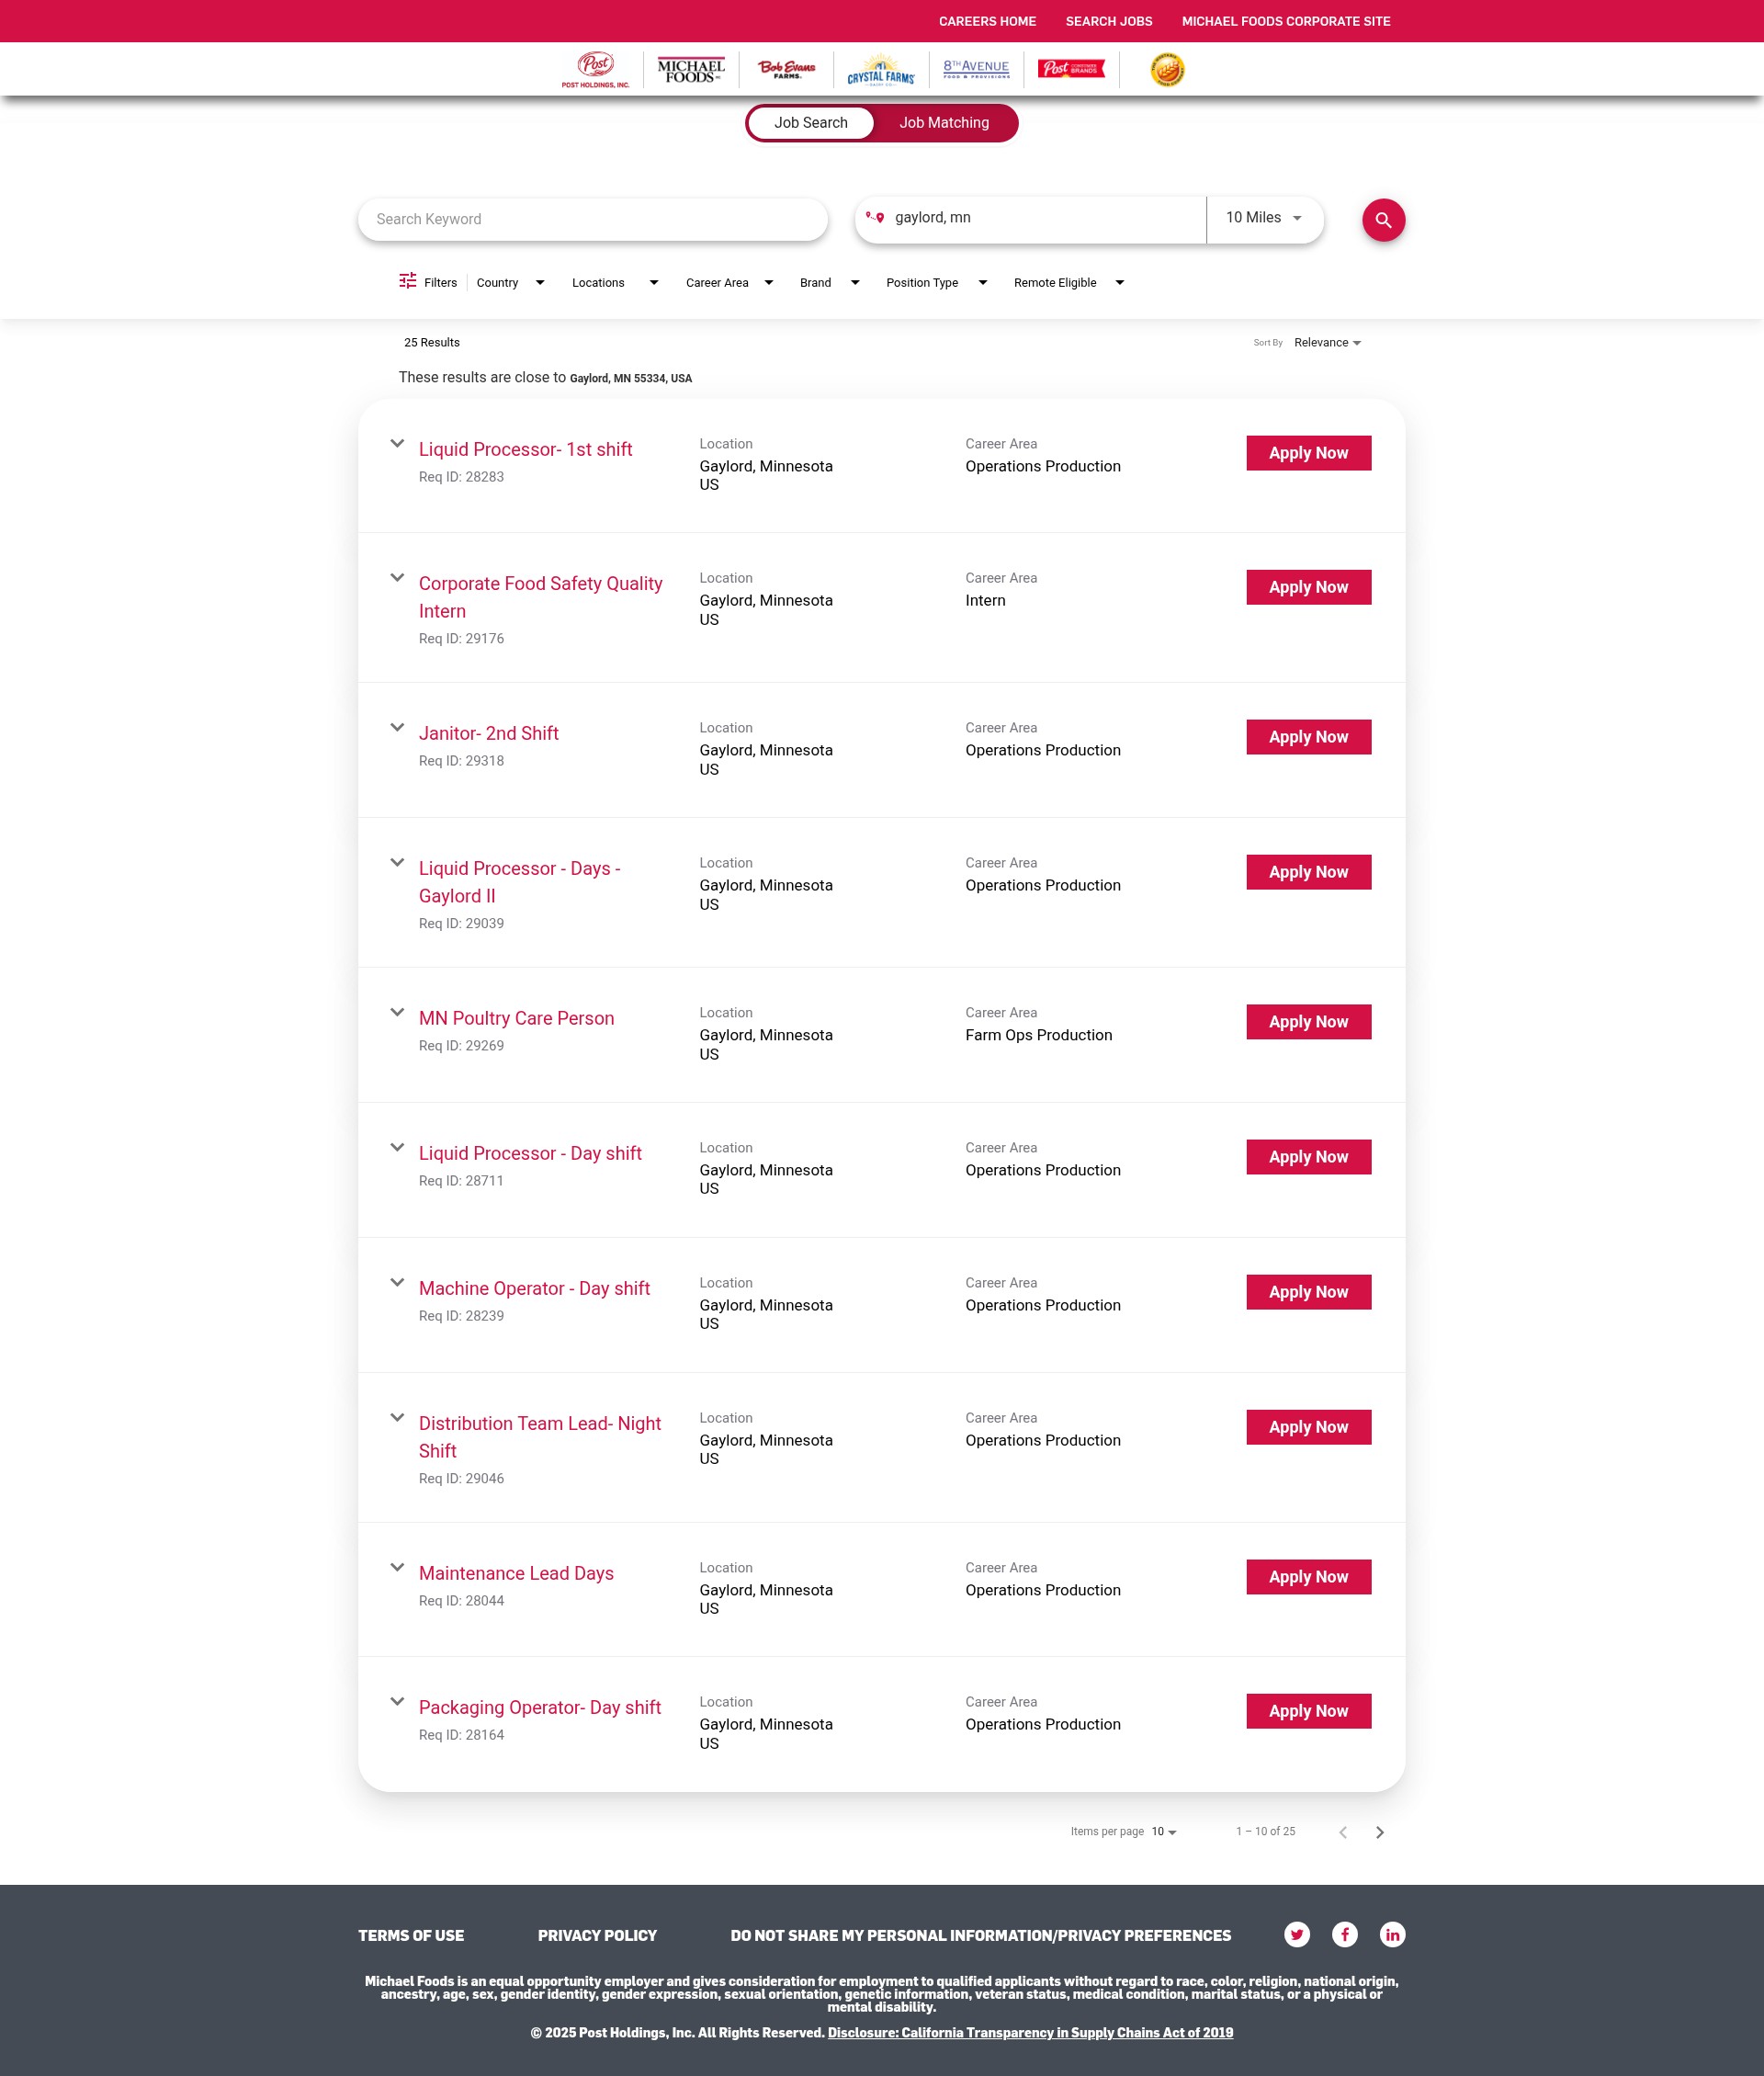Click the Filters label
Screen dimensions: 1764x2076
coord(440,283)
